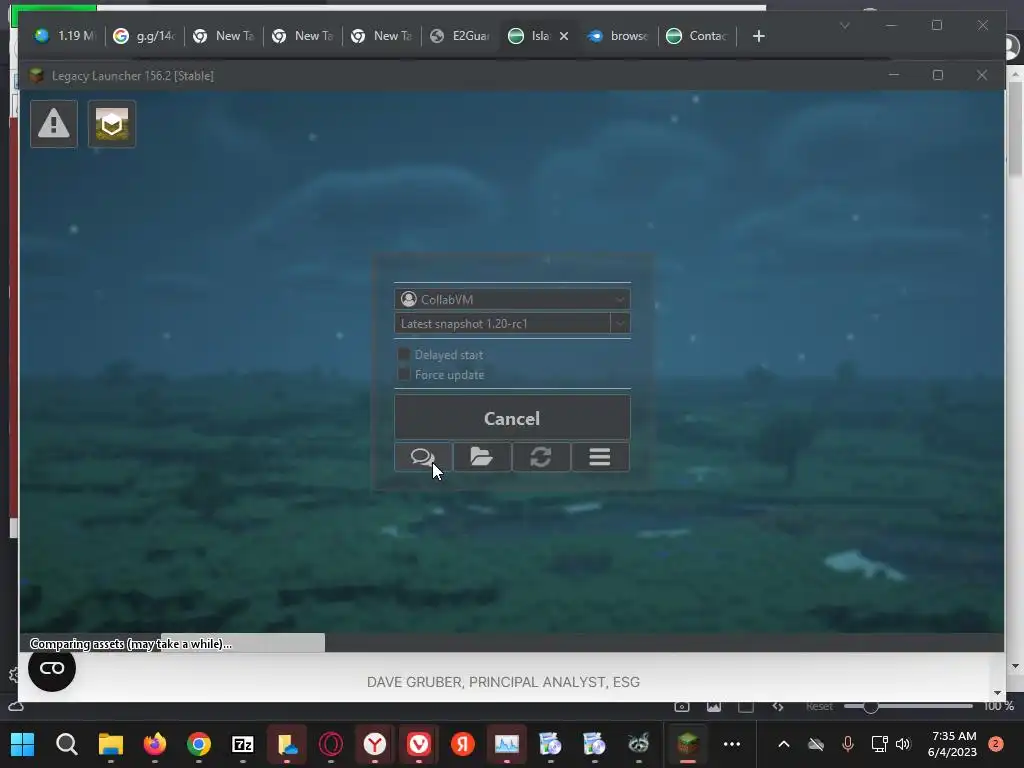Image resolution: width=1024 pixels, height=768 pixels.
Task: Switch to the browse tab
Action: pos(618,36)
